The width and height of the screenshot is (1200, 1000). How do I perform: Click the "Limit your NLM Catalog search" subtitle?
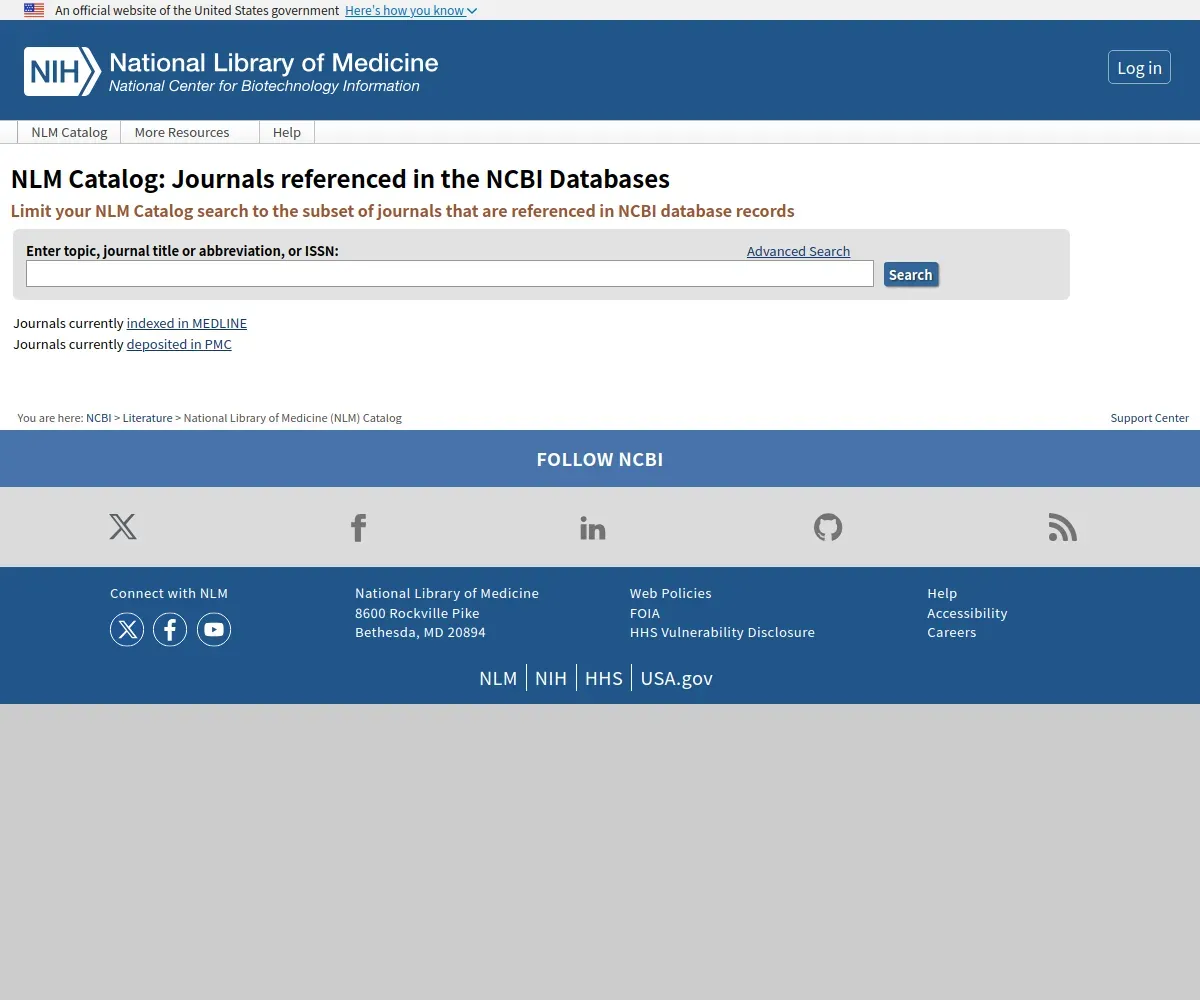[403, 211]
